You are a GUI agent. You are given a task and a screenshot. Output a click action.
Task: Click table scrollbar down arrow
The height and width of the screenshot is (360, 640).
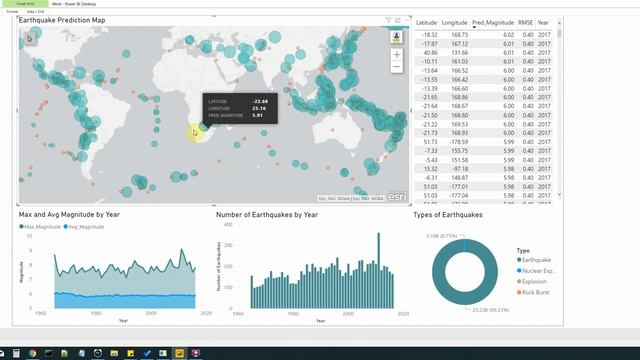coord(559,195)
